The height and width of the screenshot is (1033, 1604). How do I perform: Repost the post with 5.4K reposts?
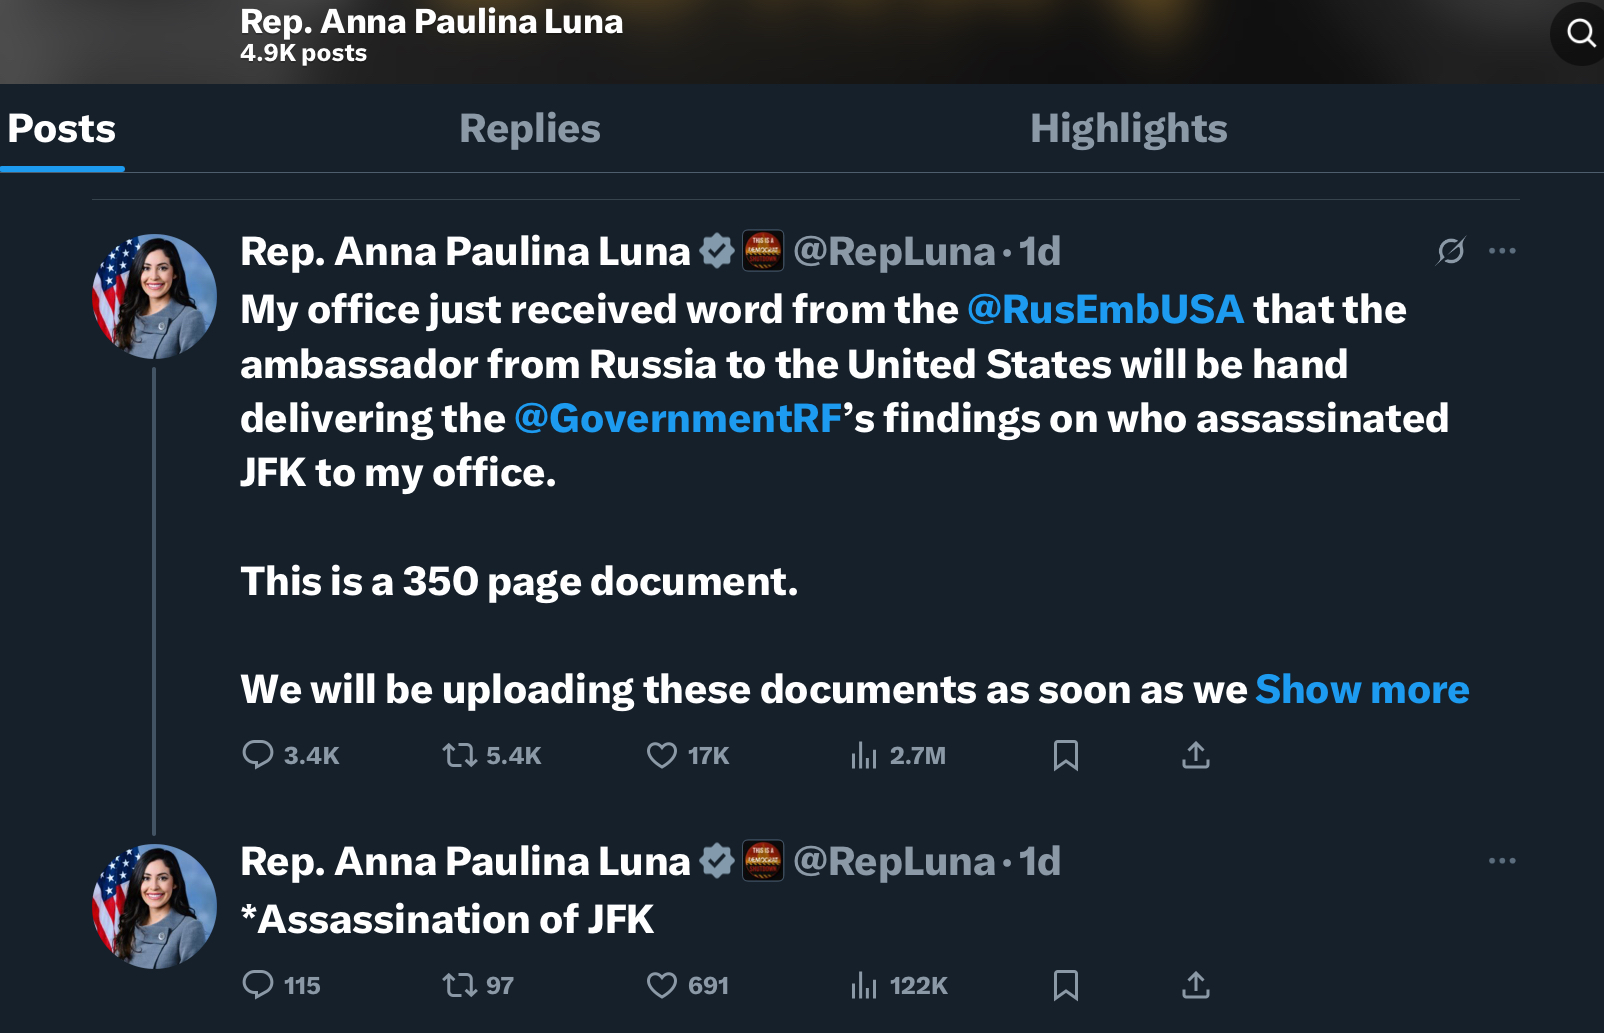coord(460,755)
